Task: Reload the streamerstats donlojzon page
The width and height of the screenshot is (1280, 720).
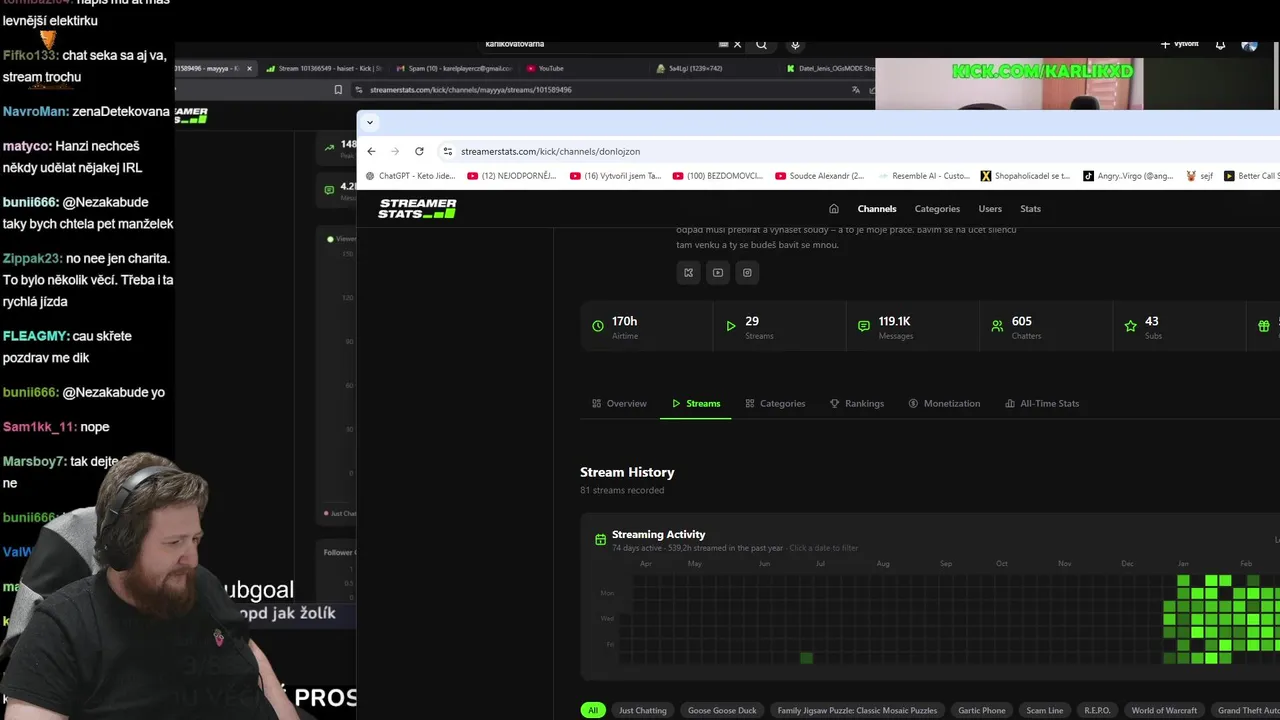Action: point(419,151)
